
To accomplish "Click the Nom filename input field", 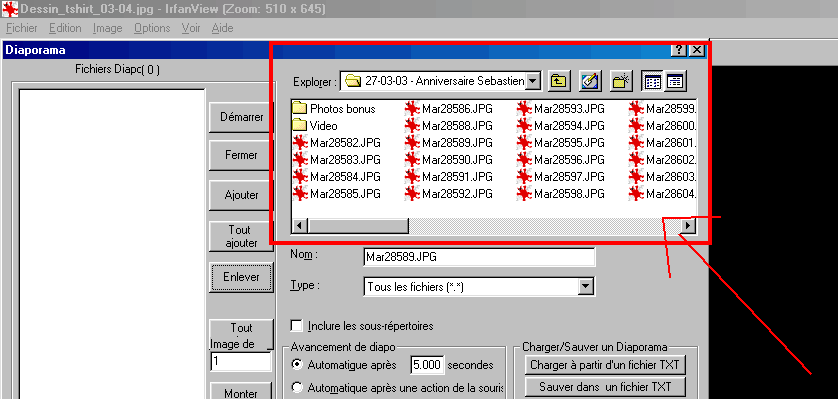I will tap(479, 257).
